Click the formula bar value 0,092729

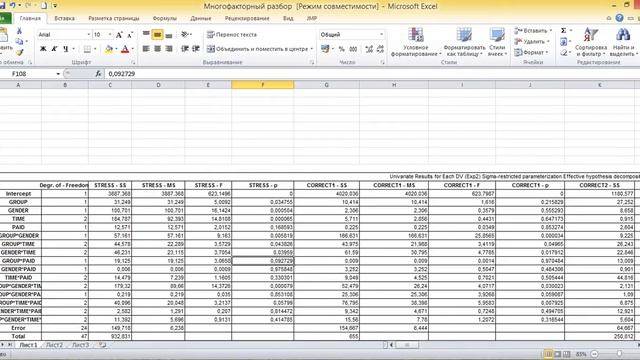[x=122, y=74]
